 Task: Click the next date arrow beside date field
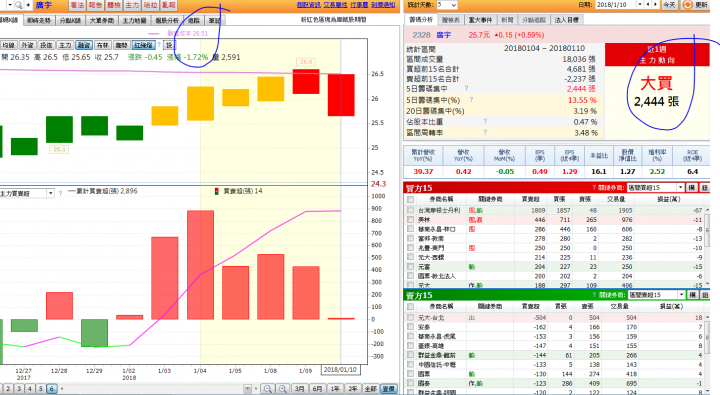(655, 5)
